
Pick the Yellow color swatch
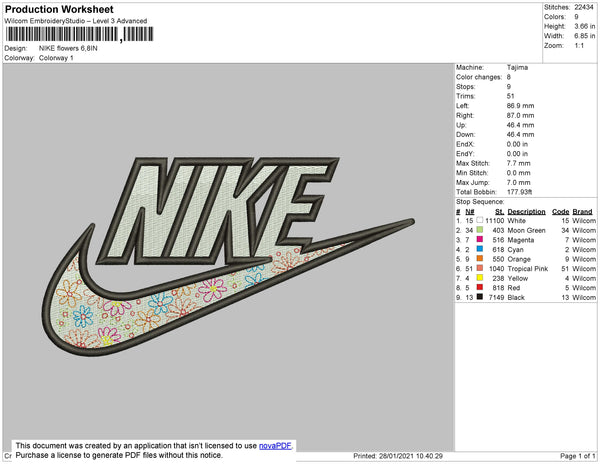(x=479, y=277)
